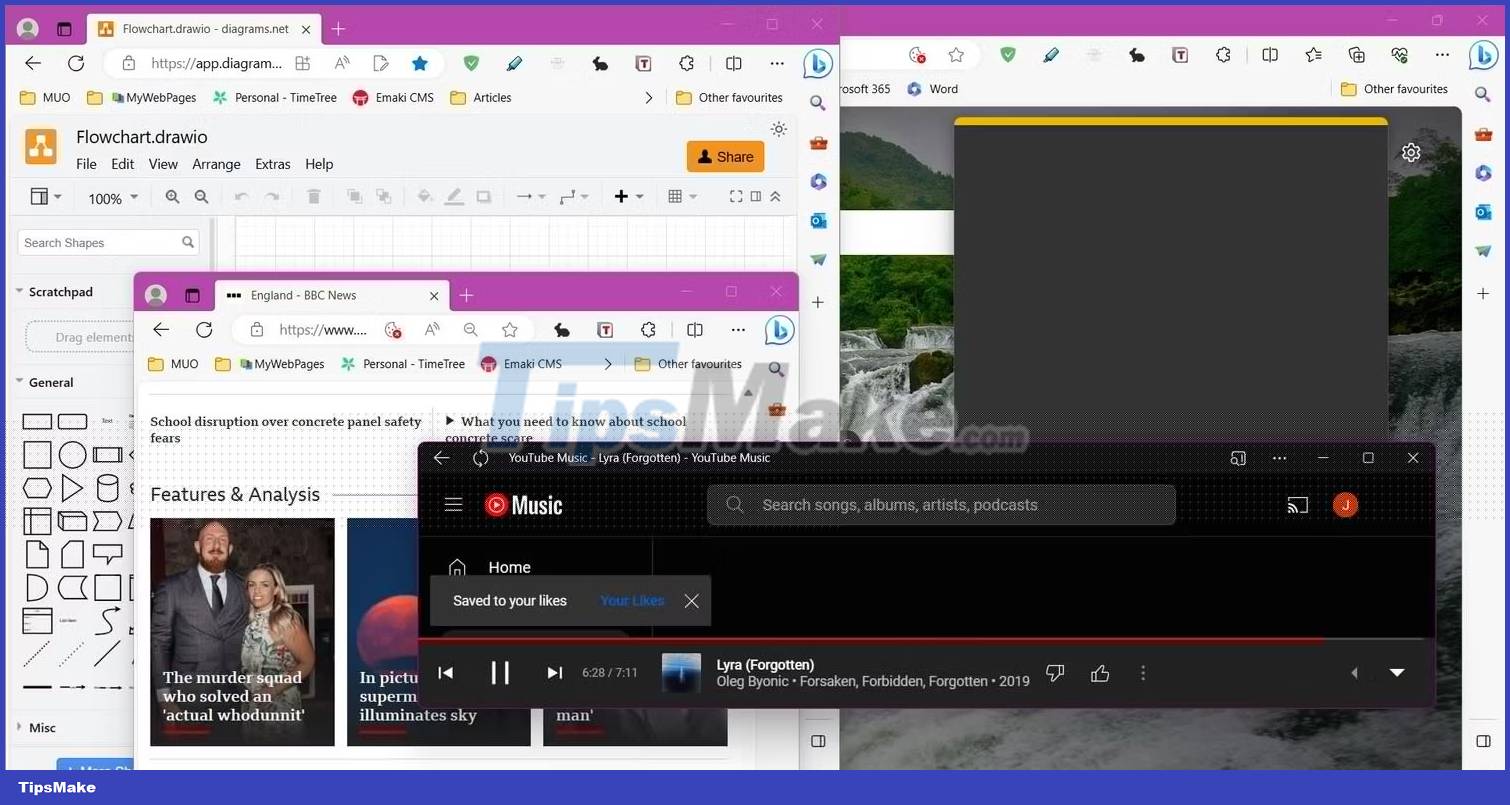Open the waypoints style dropdown in draw.io
This screenshot has width=1510, height=805.
[x=573, y=197]
